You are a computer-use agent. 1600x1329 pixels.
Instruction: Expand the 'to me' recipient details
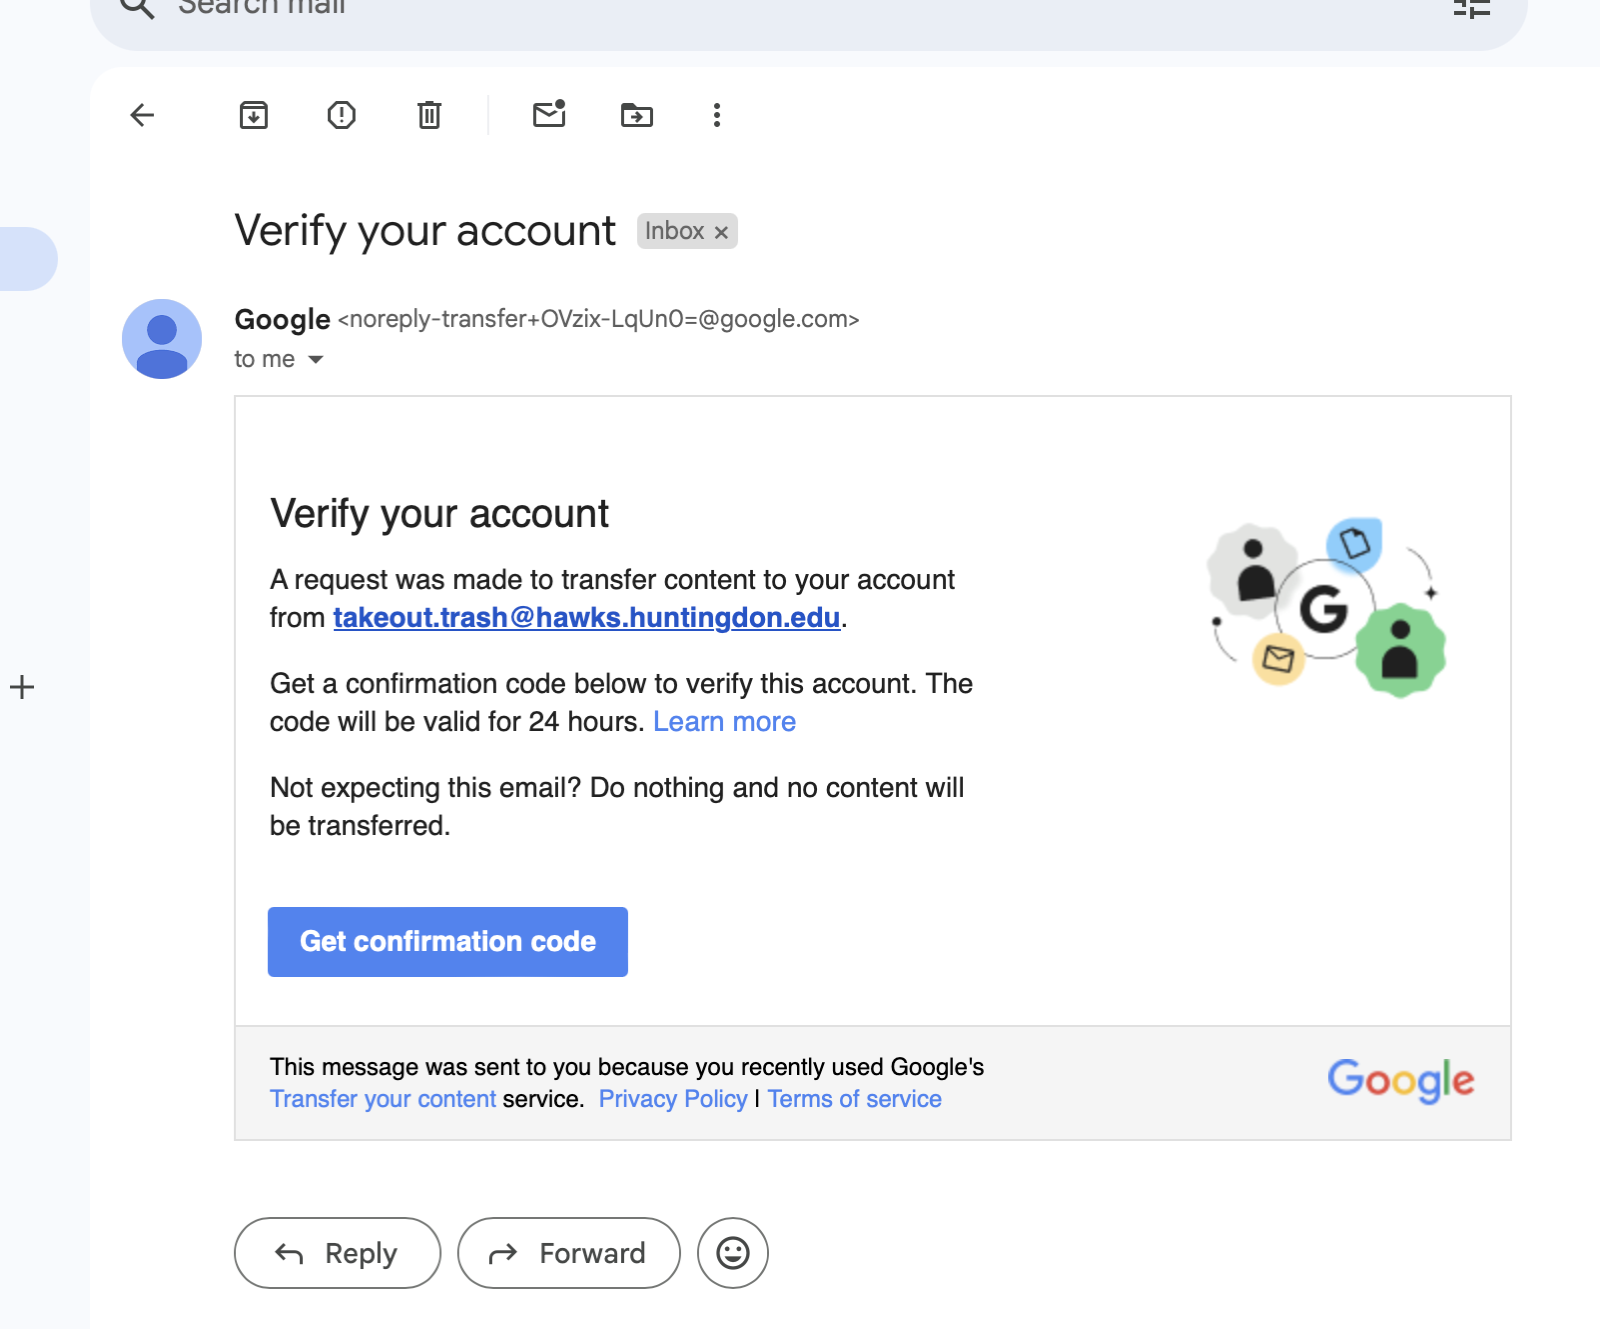(x=316, y=359)
